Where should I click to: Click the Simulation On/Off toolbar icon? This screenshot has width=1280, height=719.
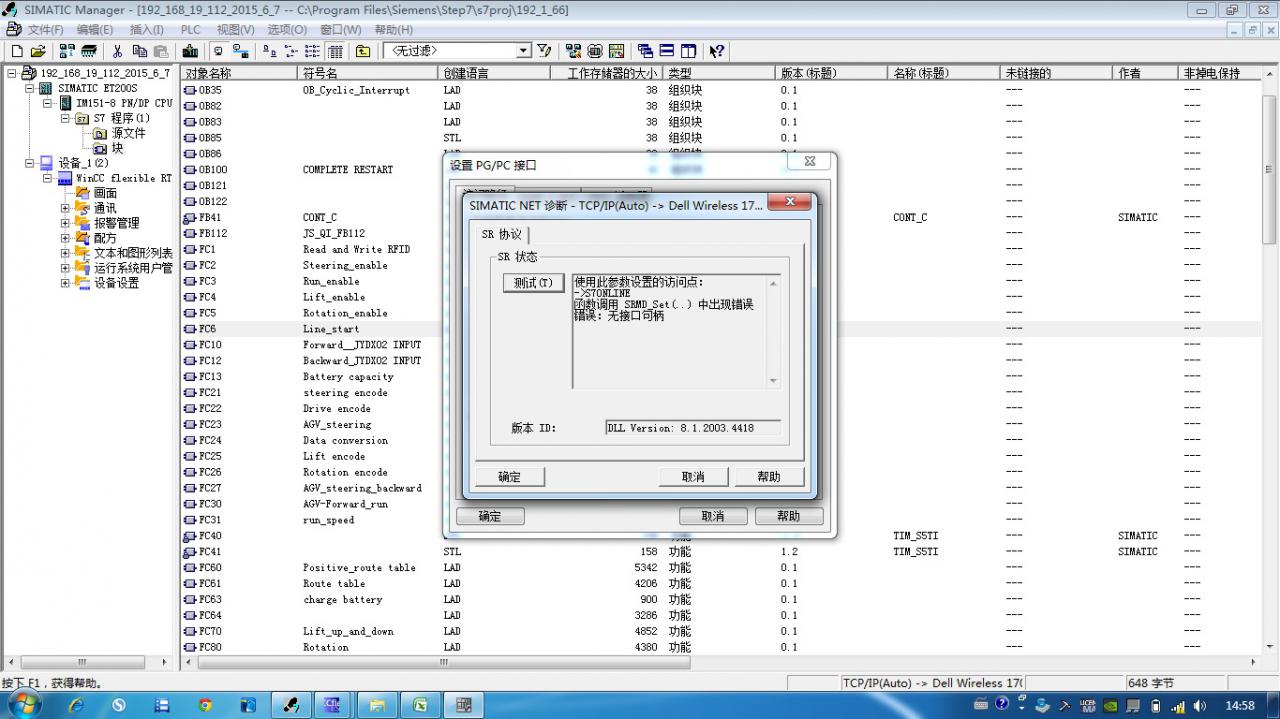[595, 51]
